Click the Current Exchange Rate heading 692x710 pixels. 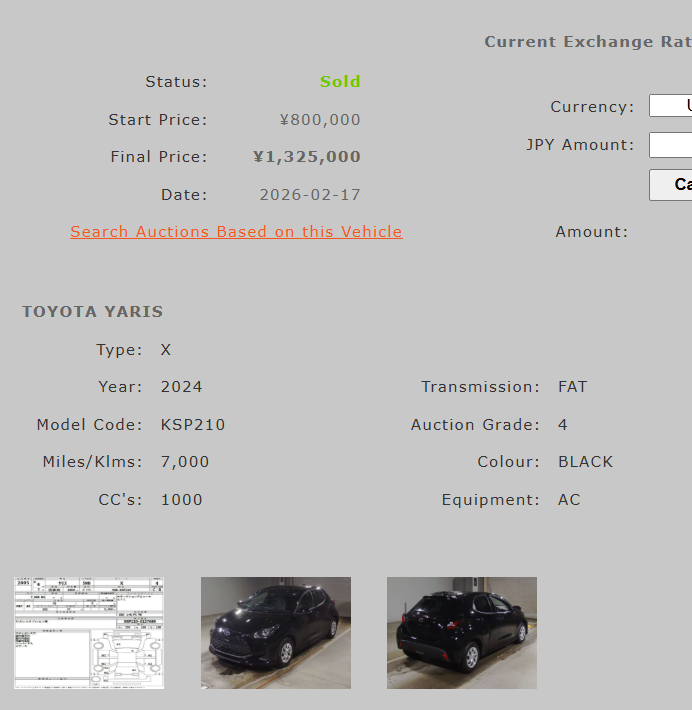588,42
